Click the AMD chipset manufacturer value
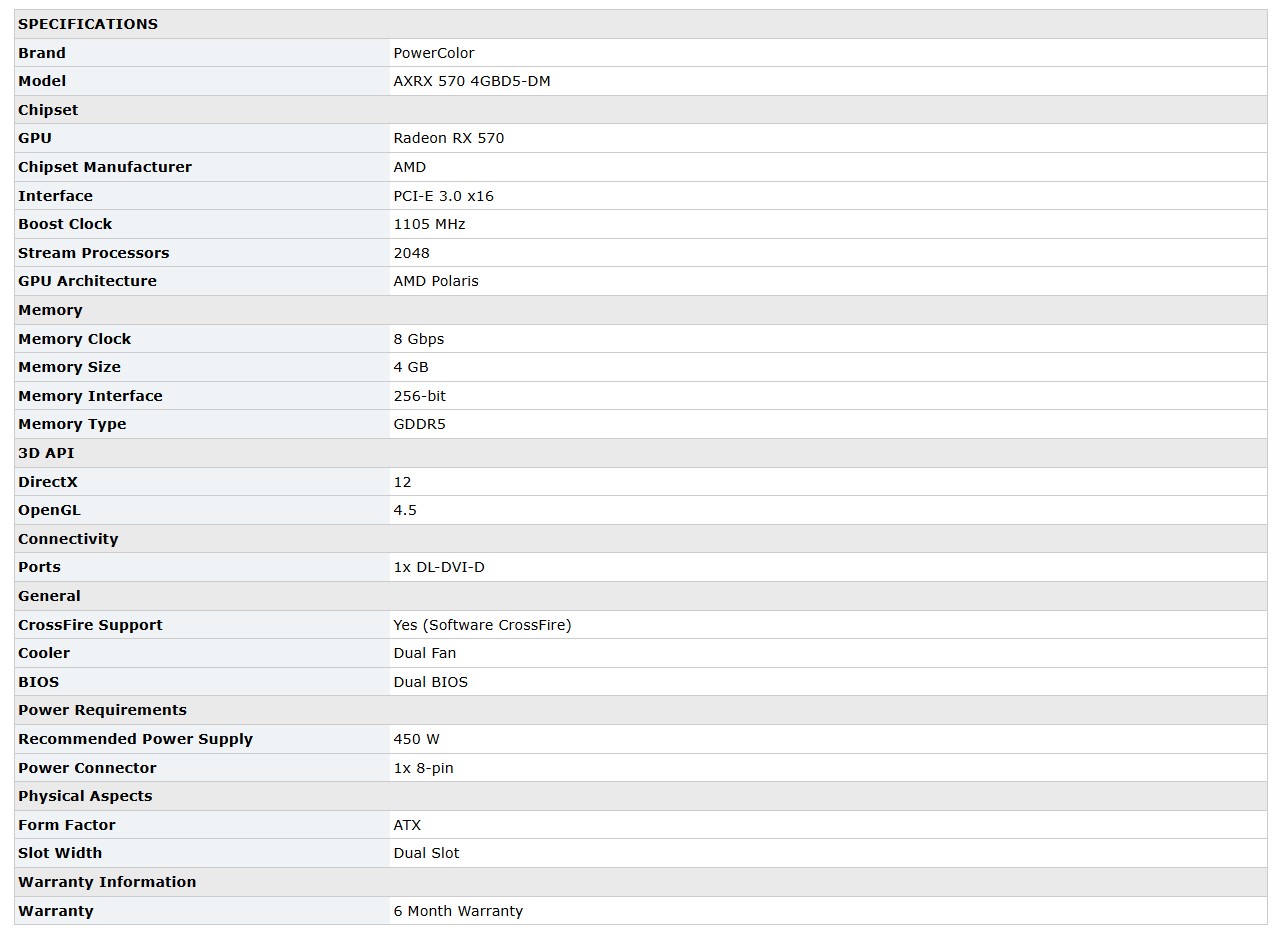 [x=410, y=167]
